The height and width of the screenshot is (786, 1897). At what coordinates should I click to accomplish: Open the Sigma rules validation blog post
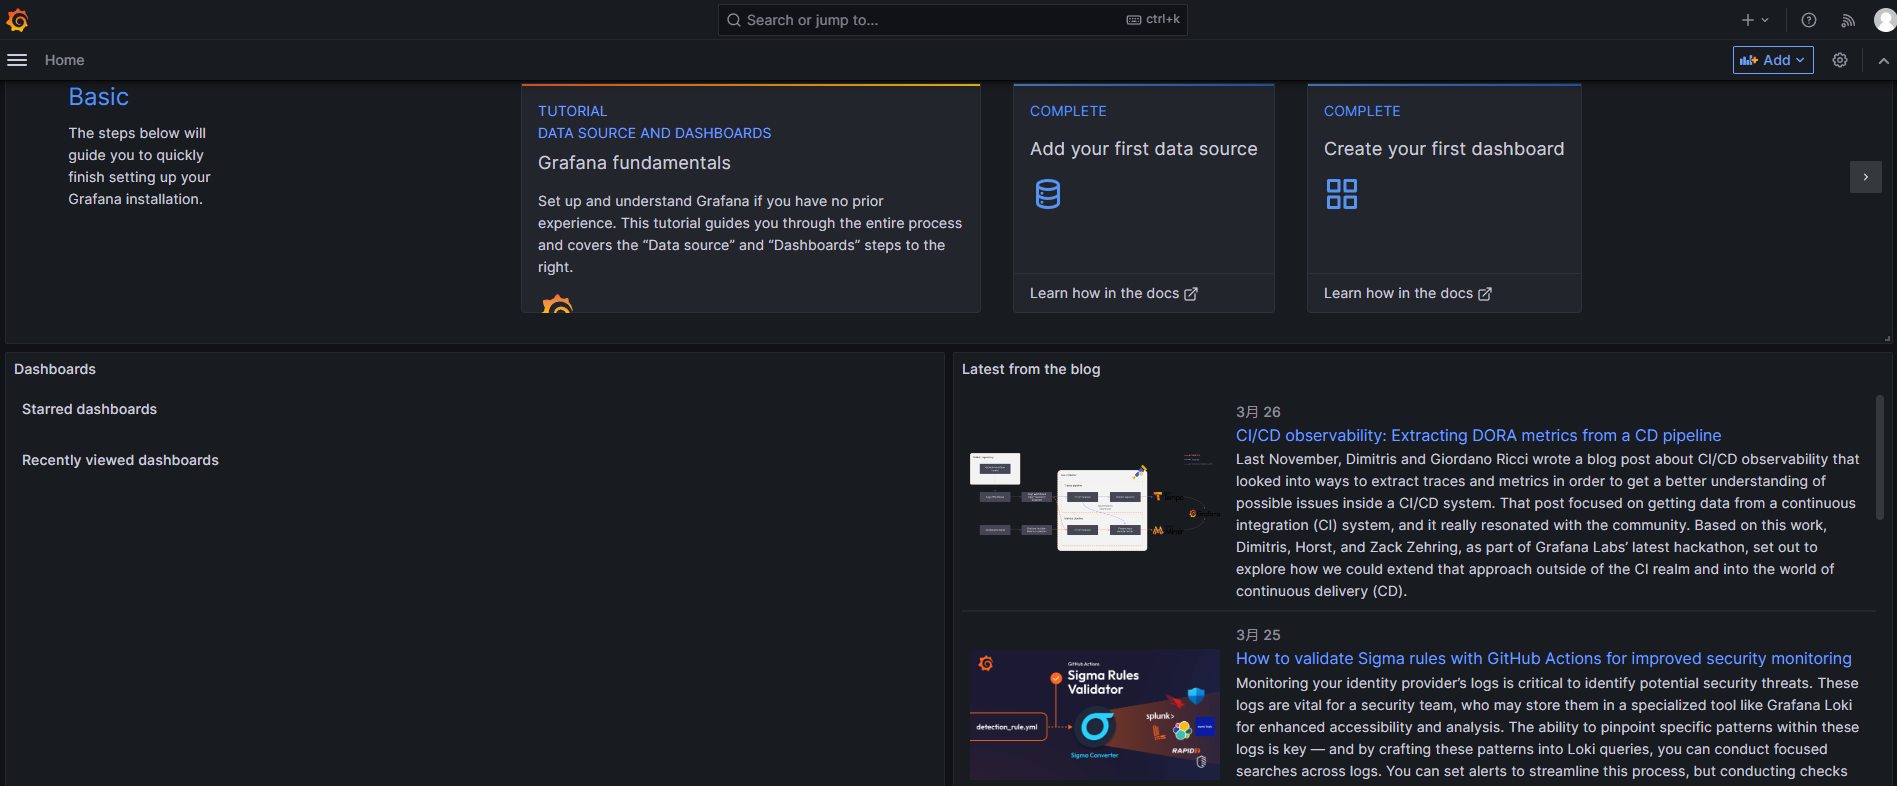[x=1543, y=658]
